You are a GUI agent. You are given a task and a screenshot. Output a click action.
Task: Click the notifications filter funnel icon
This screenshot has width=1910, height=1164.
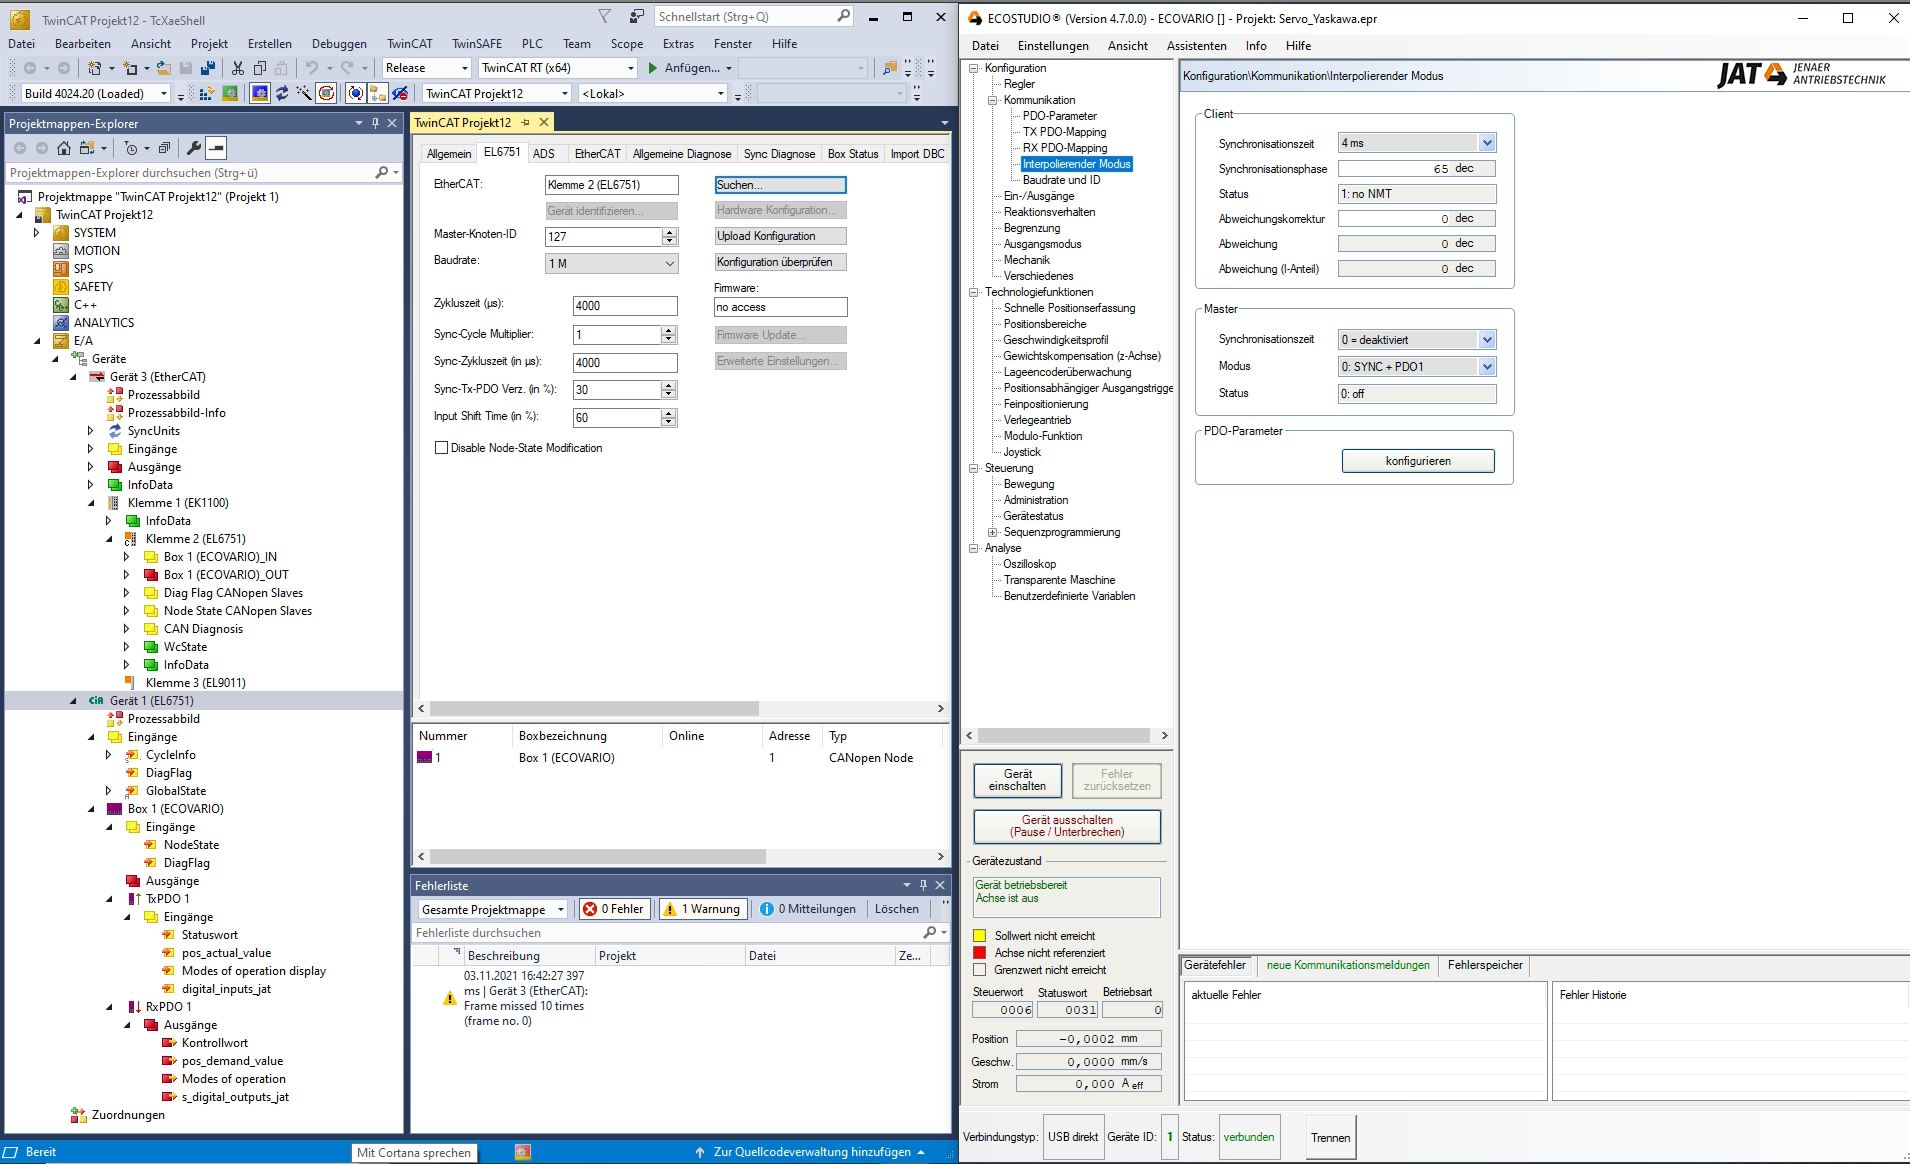point(604,16)
